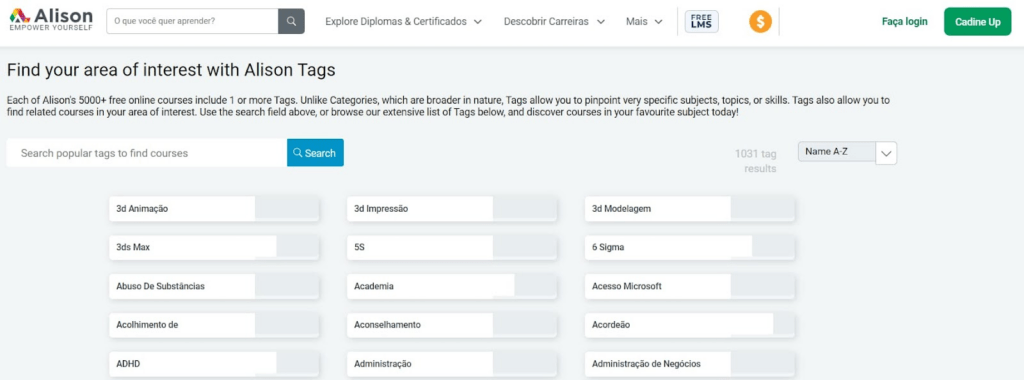Open the Academia tag
This screenshot has width=1024, height=380.
[x=452, y=286]
